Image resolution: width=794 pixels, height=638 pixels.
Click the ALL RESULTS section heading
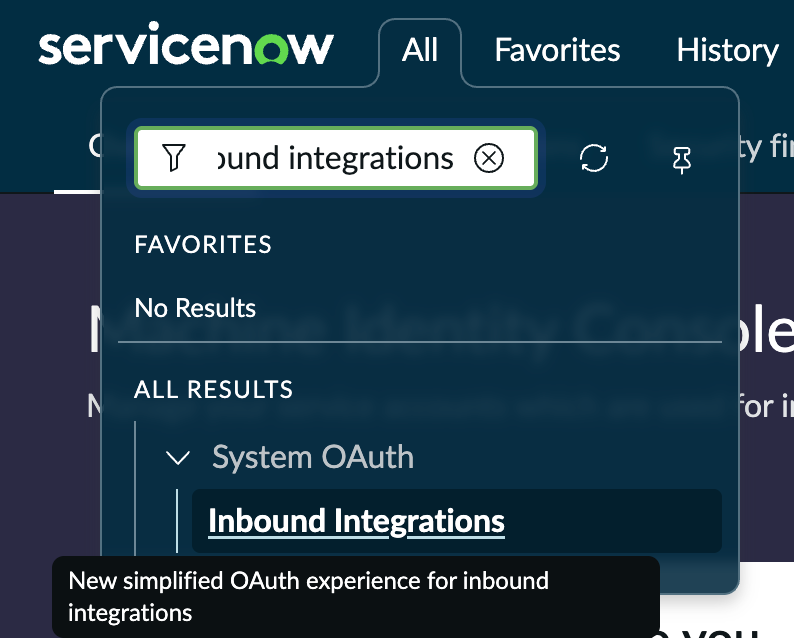(214, 389)
